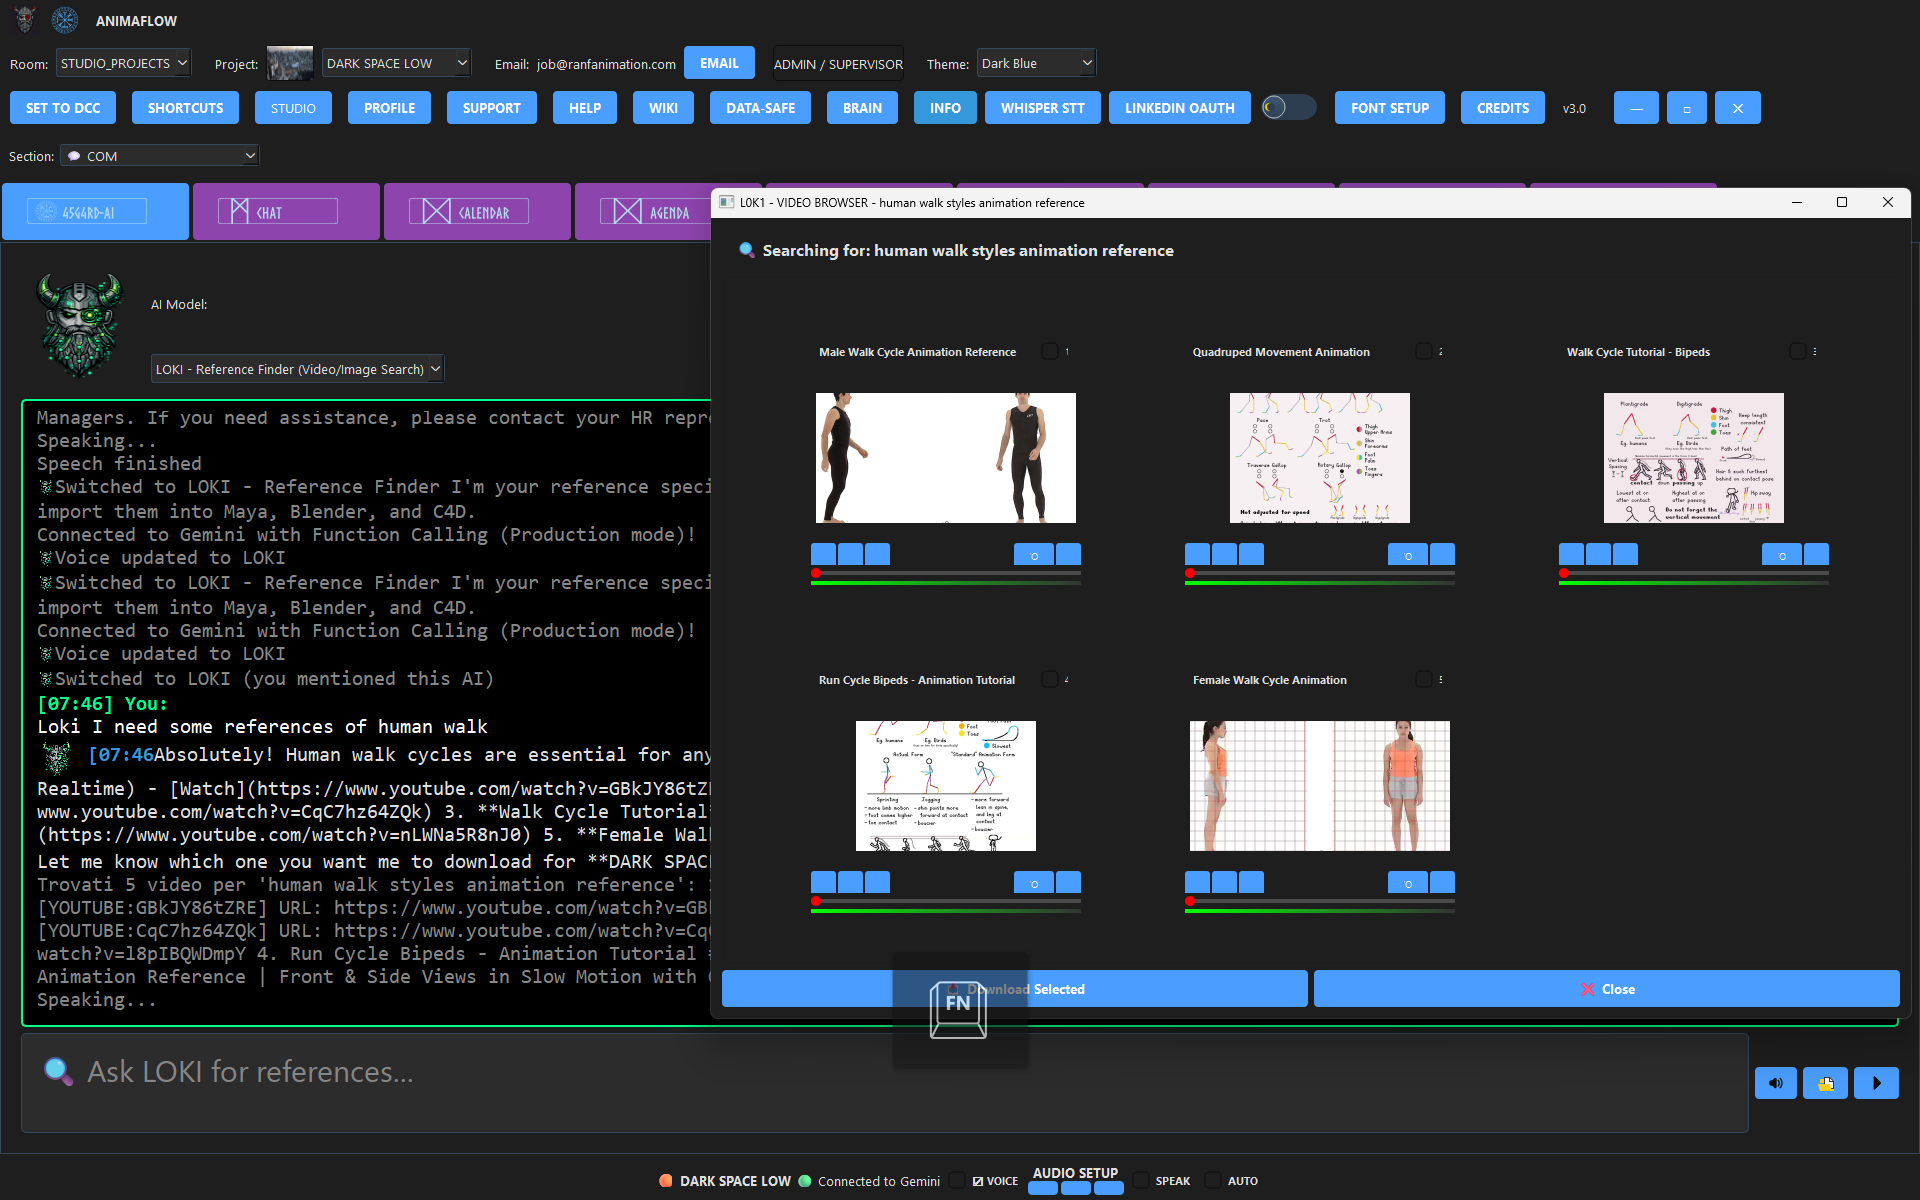Expand the Theme Dark Blue dropdown

pyautogui.click(x=1036, y=63)
